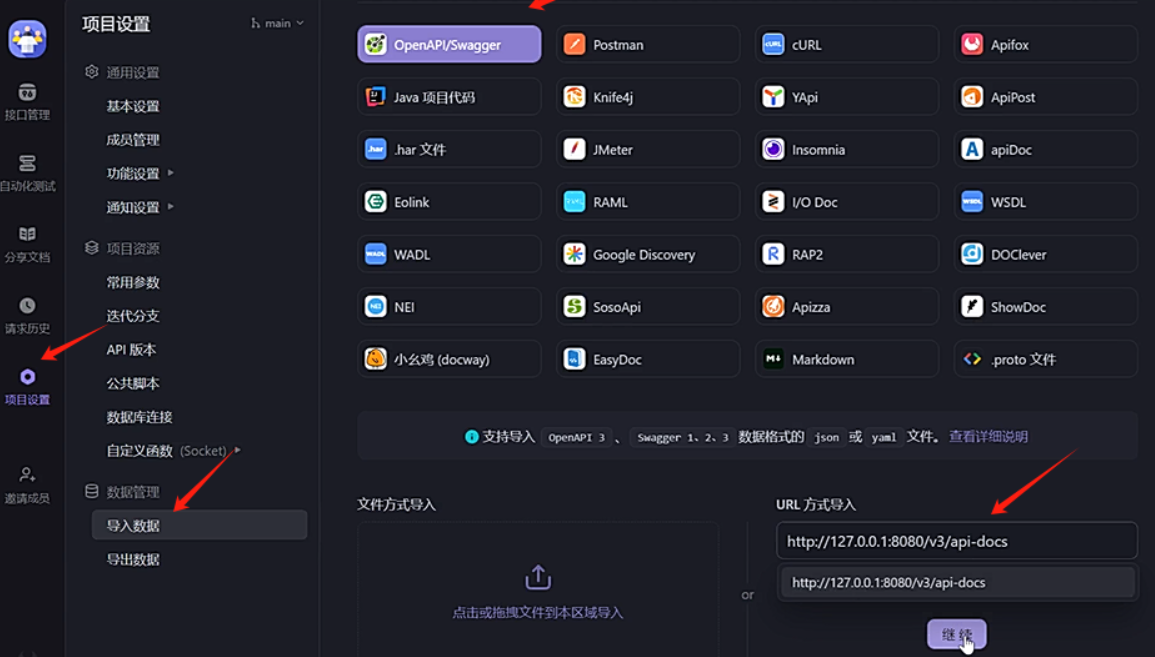The image size is (1155, 657).
Task: Open the 分享文档 sidebar section
Action: tap(27, 245)
